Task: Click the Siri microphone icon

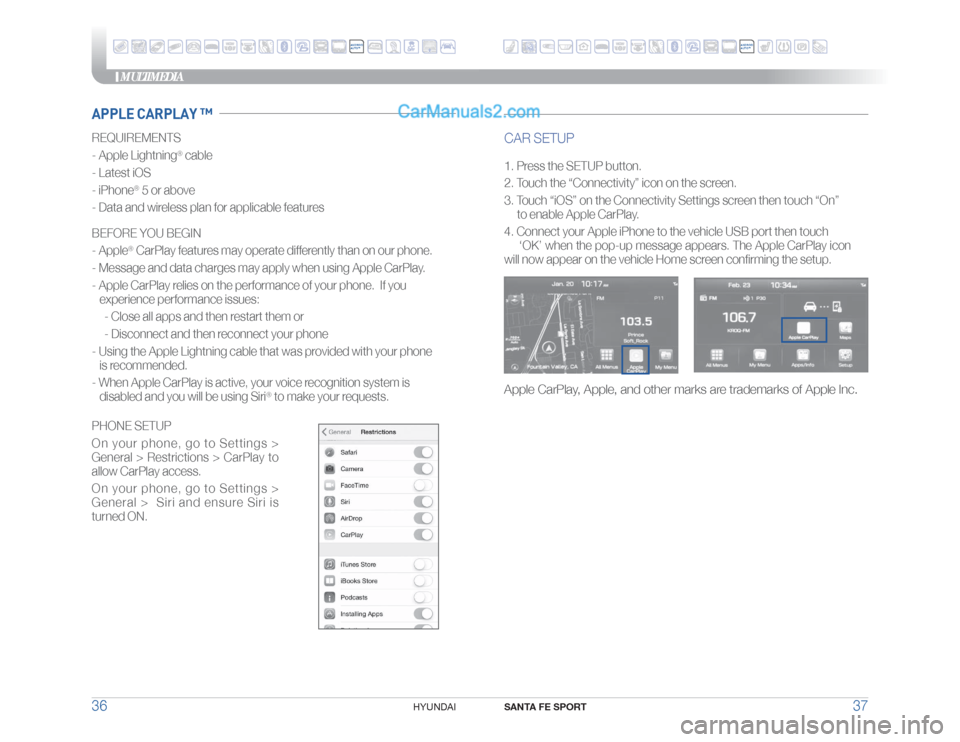Action: 329,502
